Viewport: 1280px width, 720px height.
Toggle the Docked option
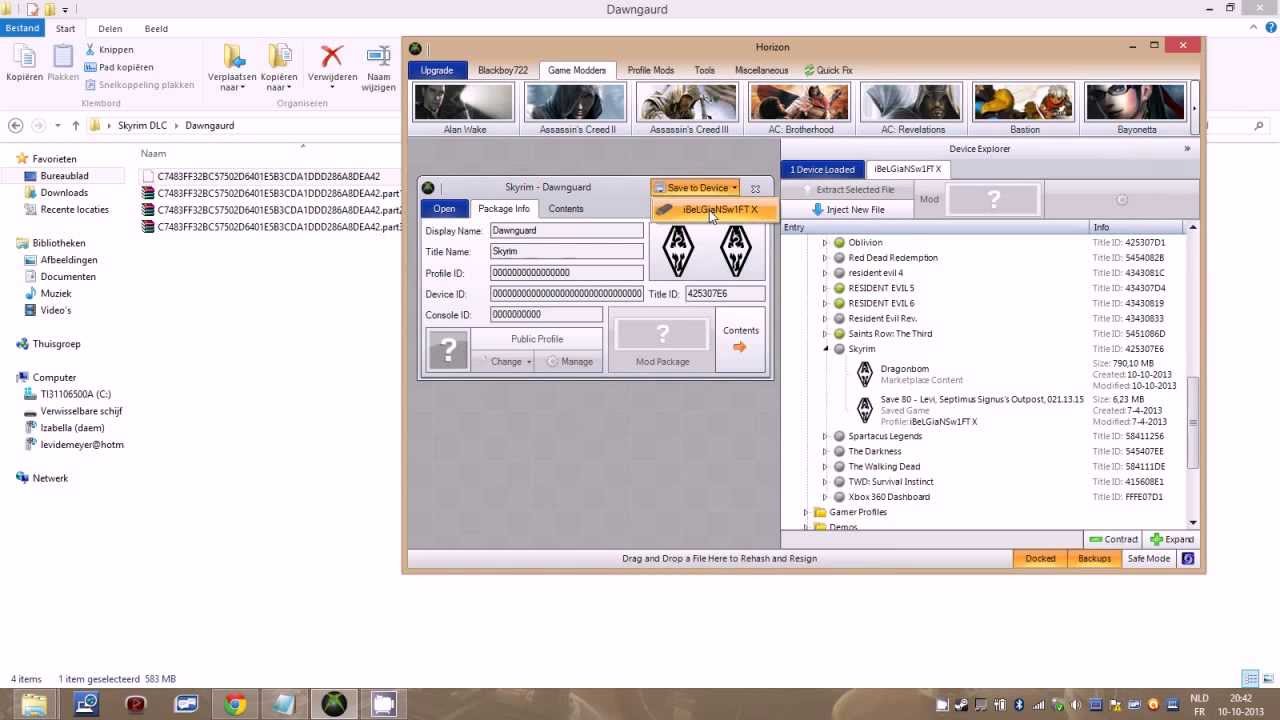click(x=1040, y=559)
